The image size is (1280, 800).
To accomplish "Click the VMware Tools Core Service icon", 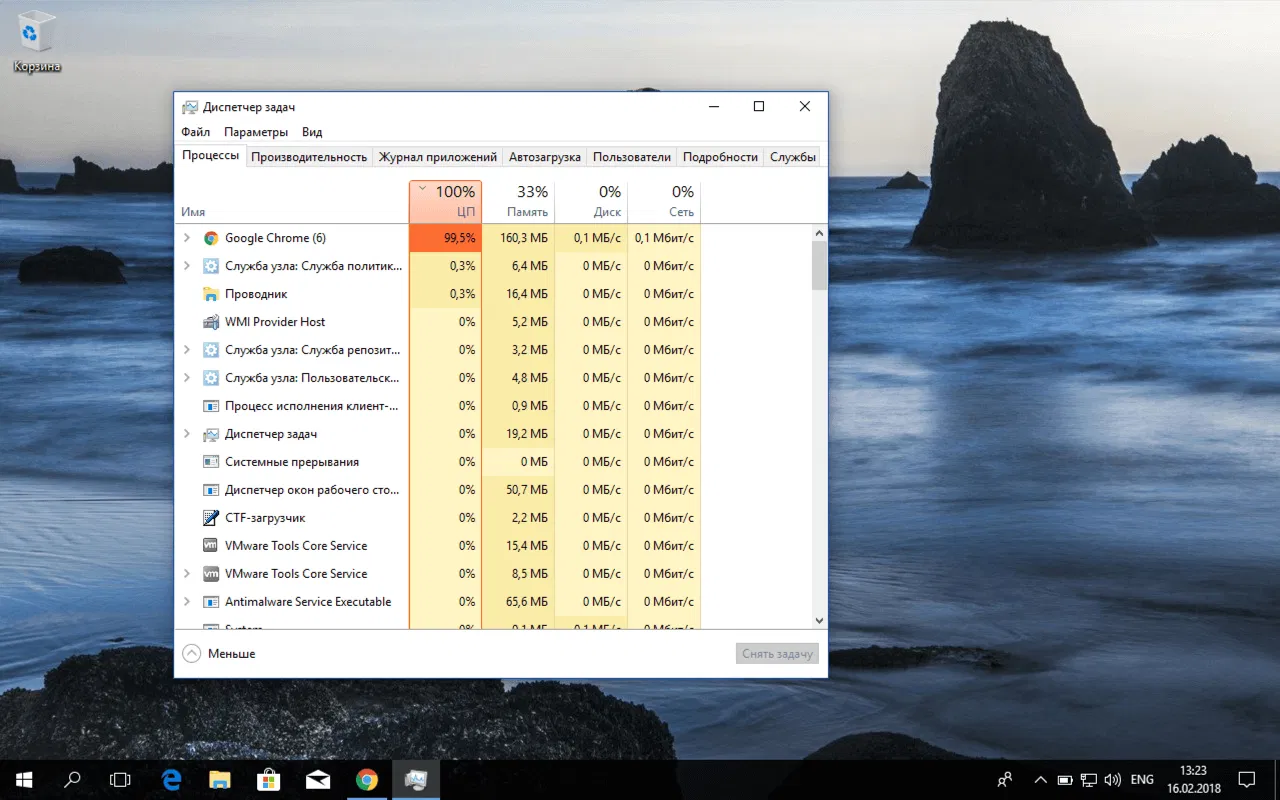I will click(211, 545).
